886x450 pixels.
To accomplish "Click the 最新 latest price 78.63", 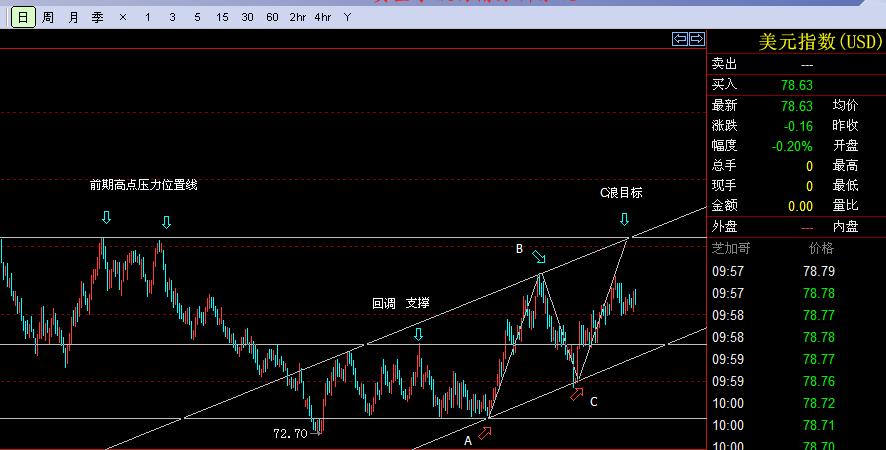I will (797, 106).
